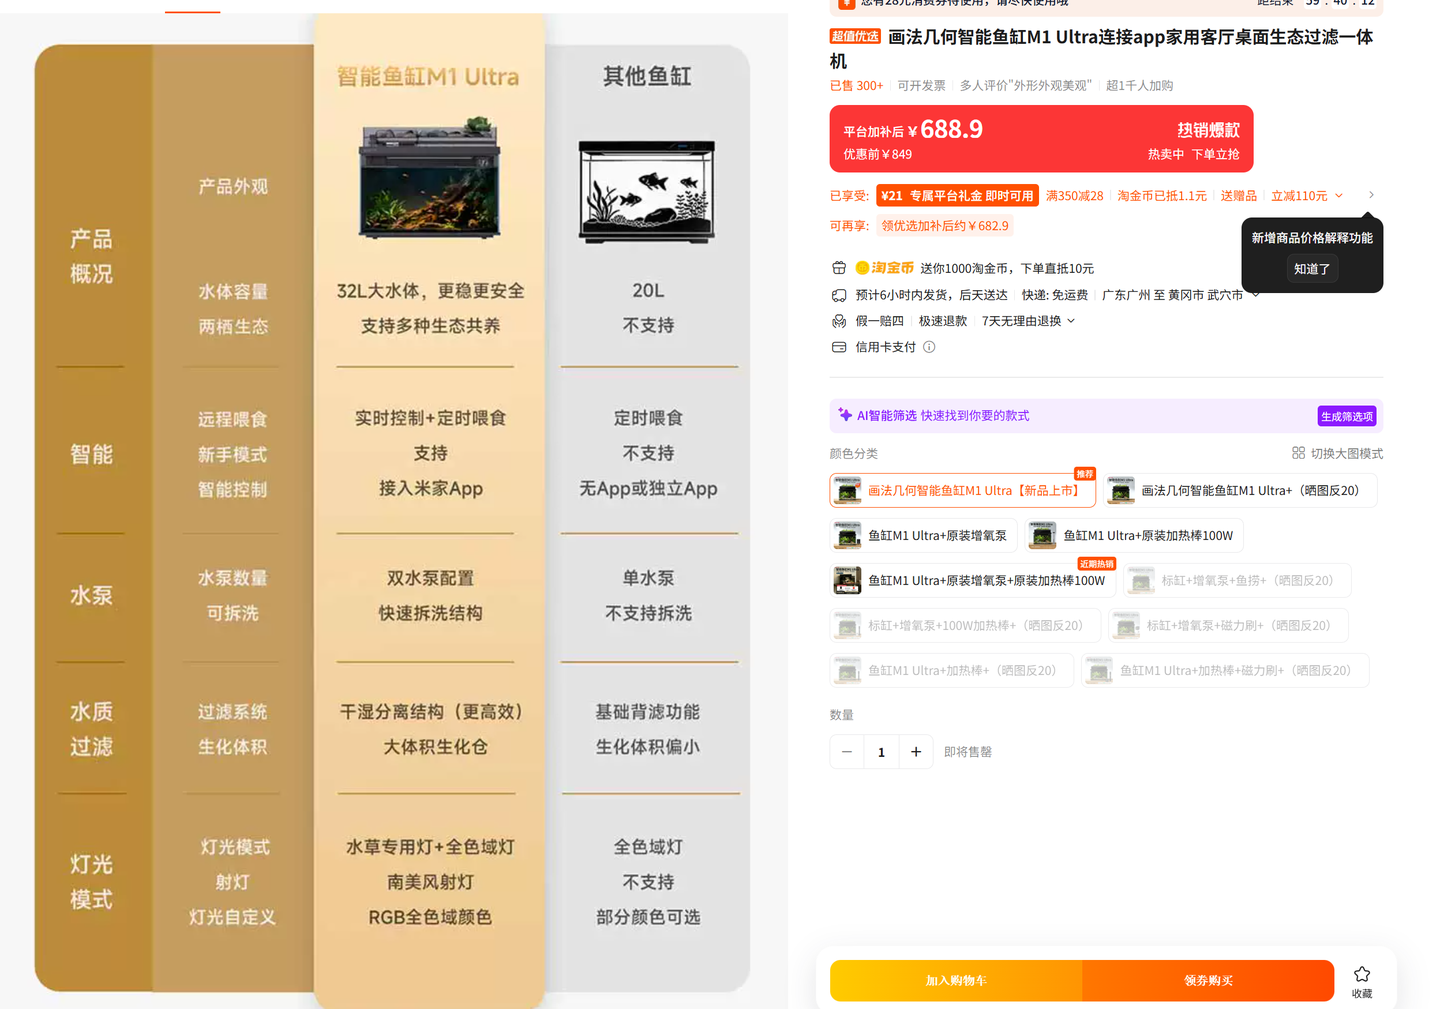
Task: Click the AI智能筛选 sparkle icon
Action: [845, 415]
